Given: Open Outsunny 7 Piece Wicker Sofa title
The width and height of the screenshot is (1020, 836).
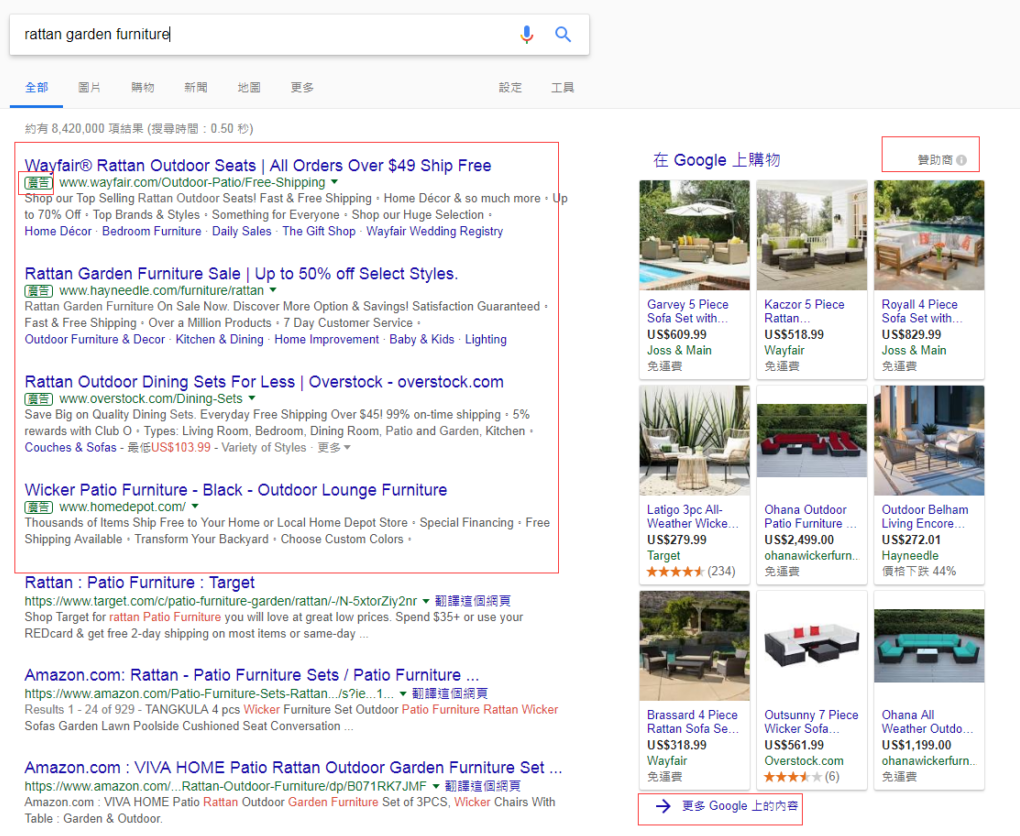Looking at the screenshot, I should (811, 722).
